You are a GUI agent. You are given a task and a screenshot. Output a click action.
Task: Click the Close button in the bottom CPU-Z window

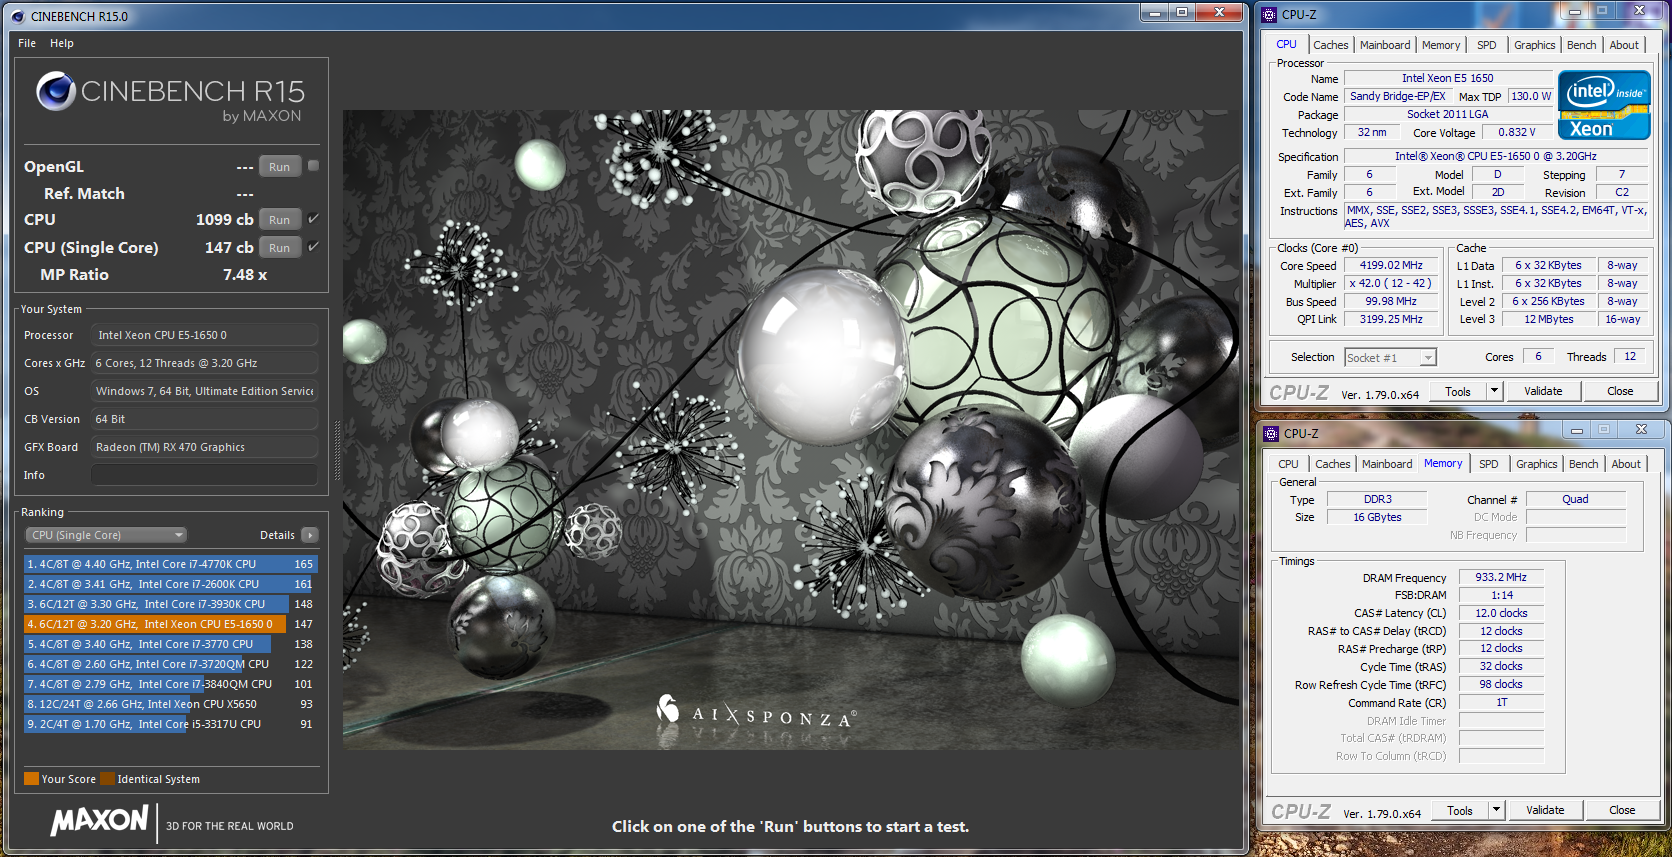[x=1622, y=810]
